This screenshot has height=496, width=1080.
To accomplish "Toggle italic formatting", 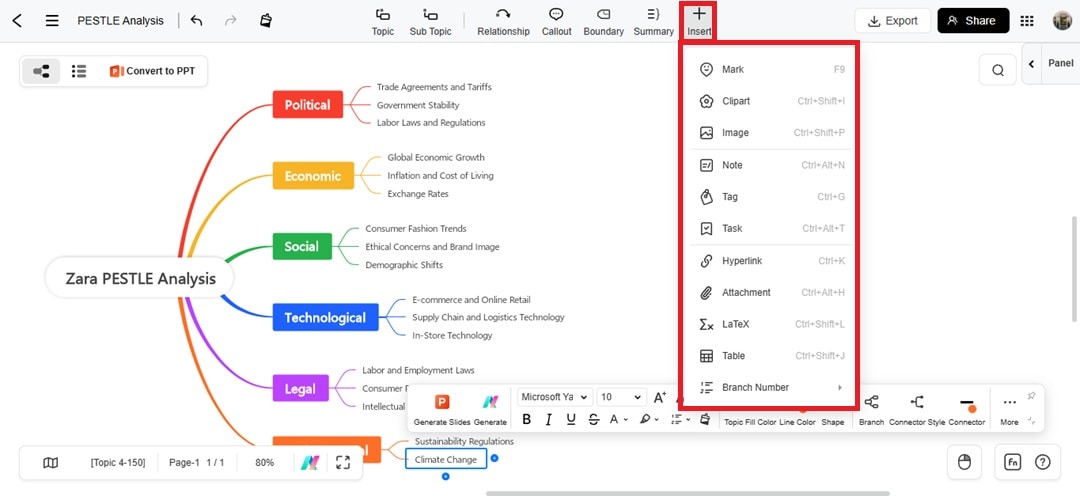I will tap(549, 419).
